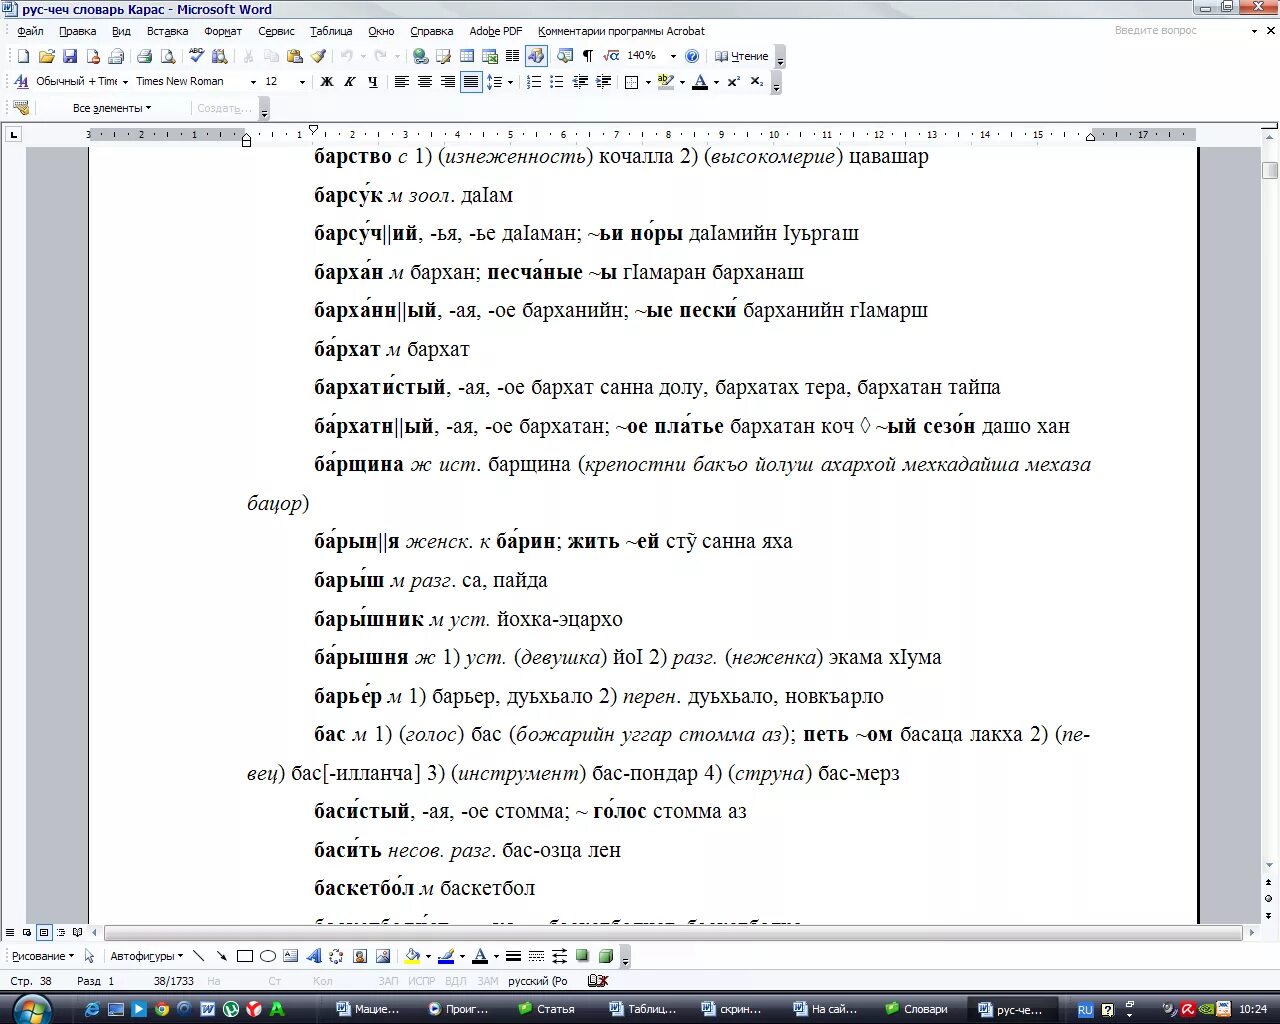This screenshot has width=1280, height=1024.
Task: Select the Arrow drawing tool
Action: coord(221,956)
